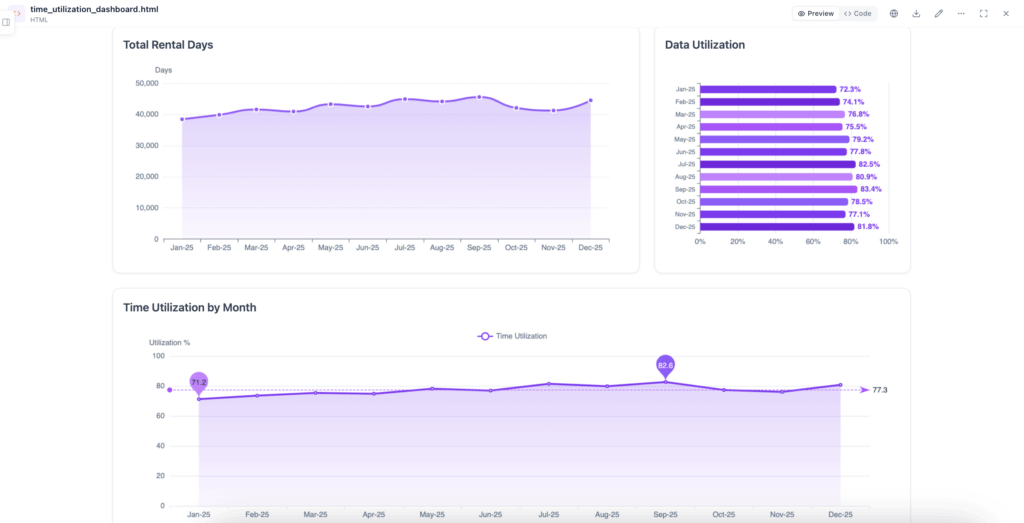Screen dimensions: 1024x523
Task: Click the Data Utilization heading
Action: [x=705, y=45]
